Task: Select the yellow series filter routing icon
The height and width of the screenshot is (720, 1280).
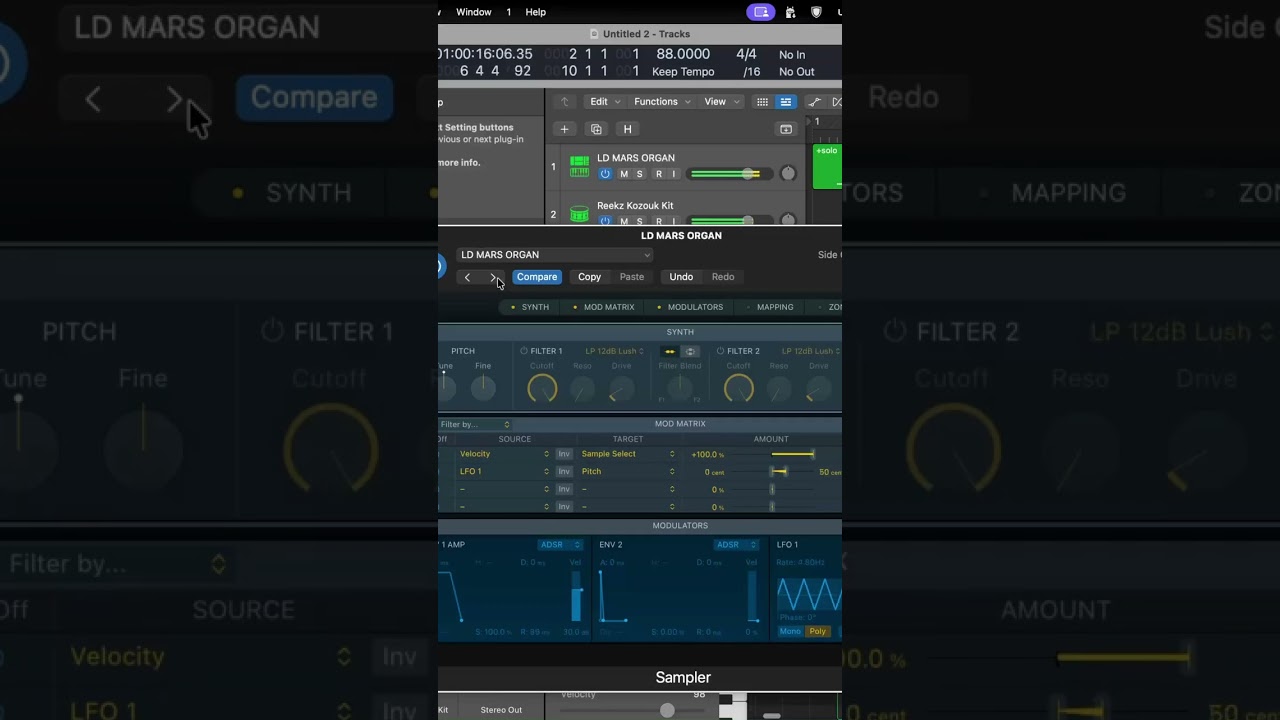Action: pyautogui.click(x=669, y=351)
